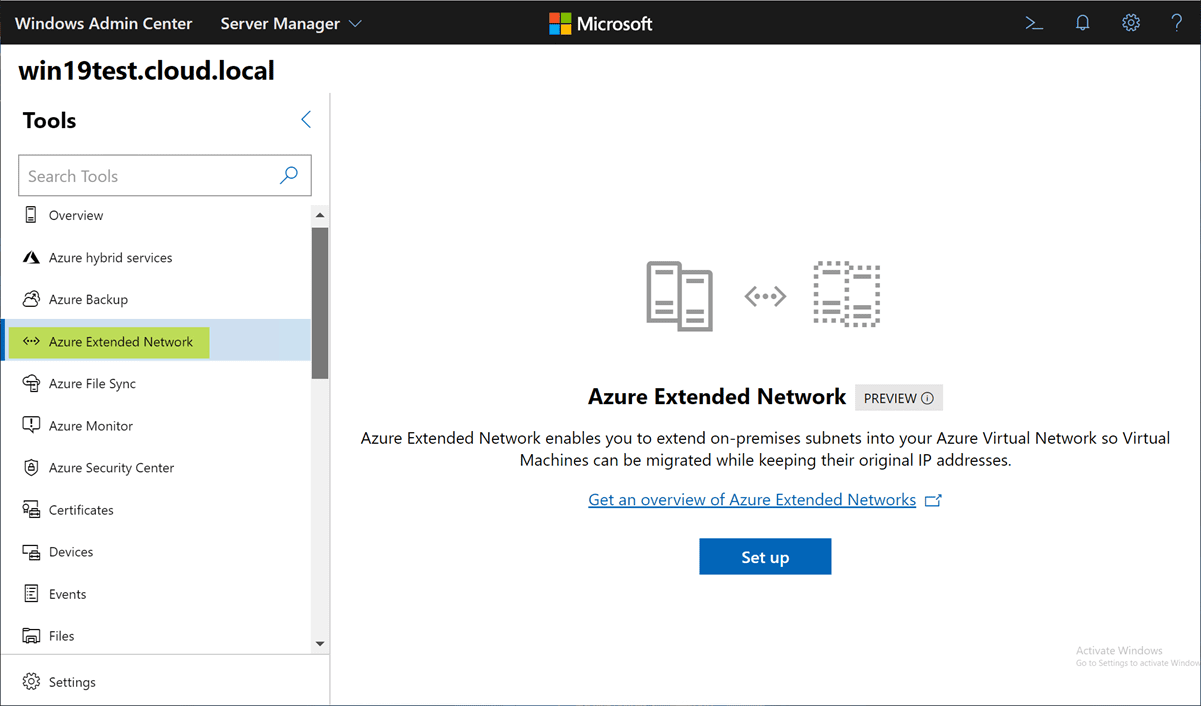This screenshot has height=706, width=1201.
Task: Click the Microsoft logo
Action: (601, 23)
